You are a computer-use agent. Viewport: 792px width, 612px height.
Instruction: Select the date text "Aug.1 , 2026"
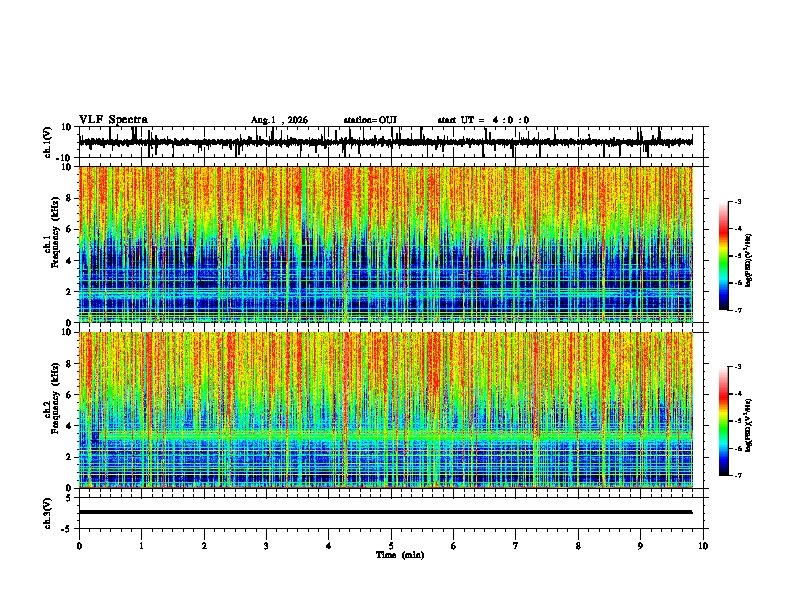[279, 120]
